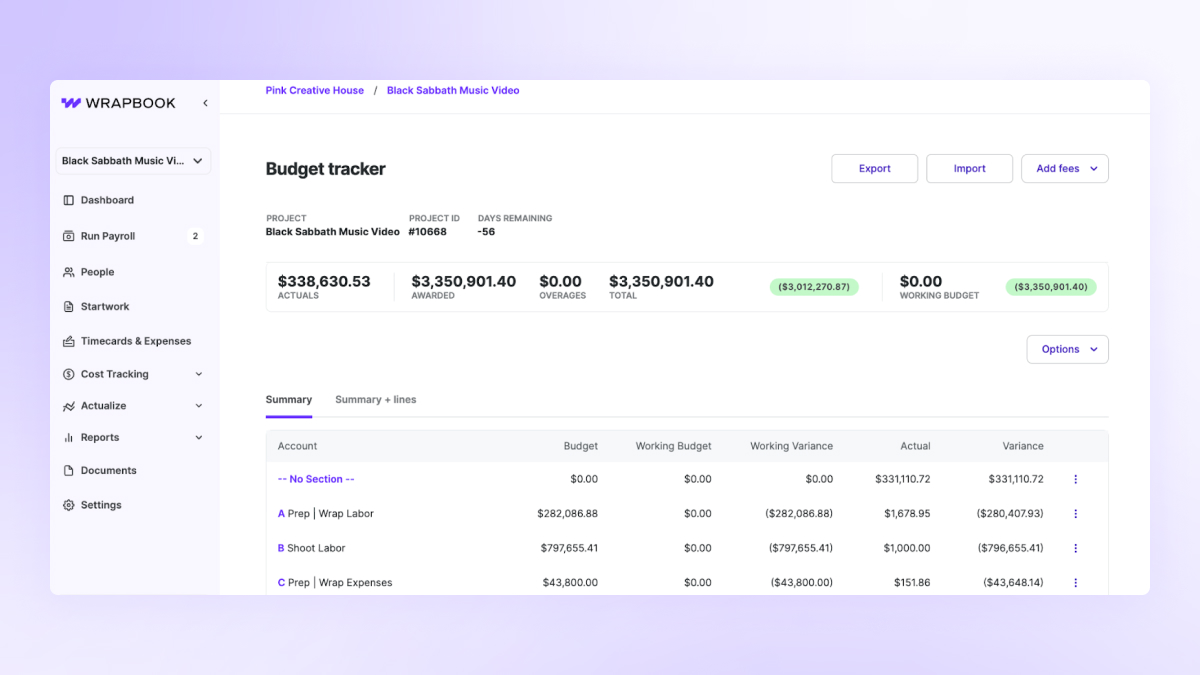Click the Account column header

(298, 446)
